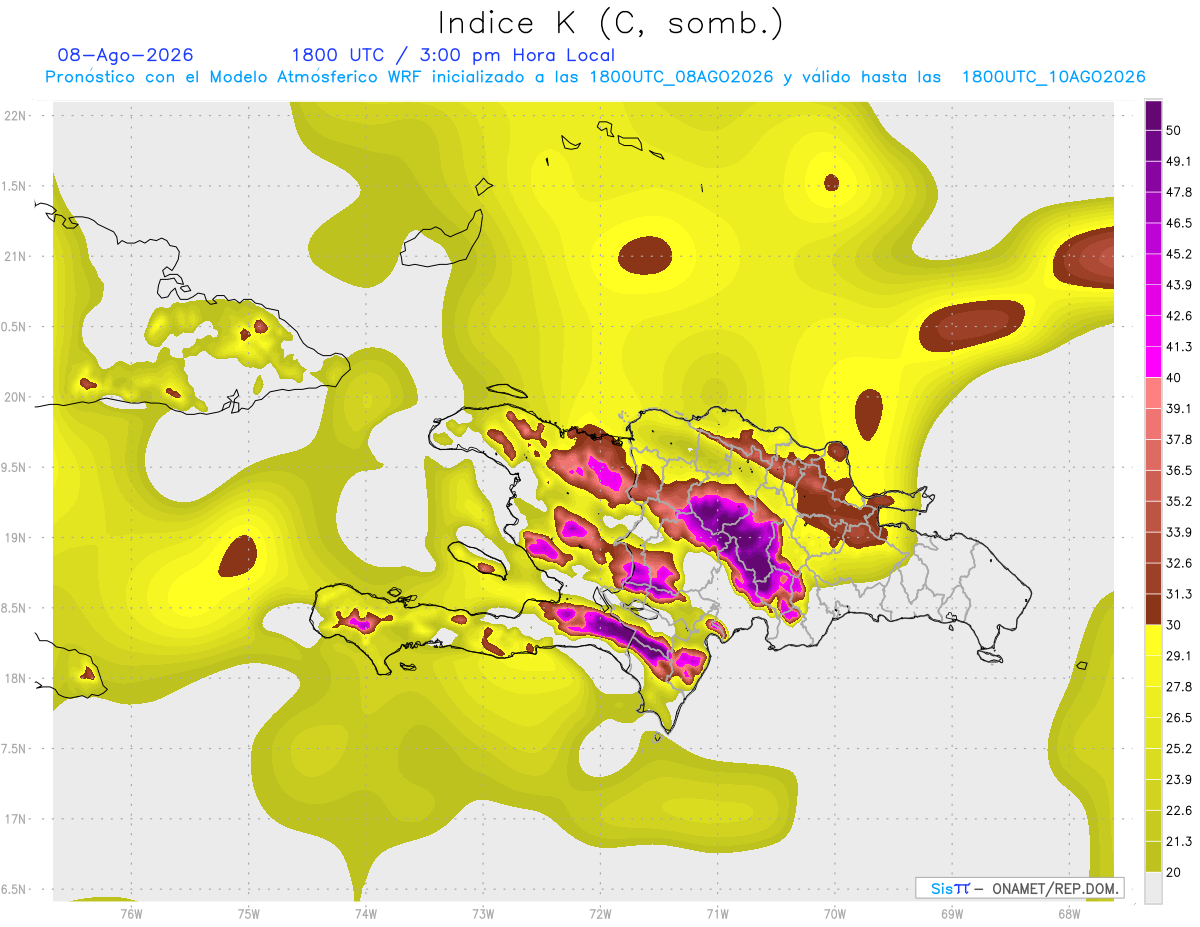Click the color bar value "26.5"

point(1179,718)
